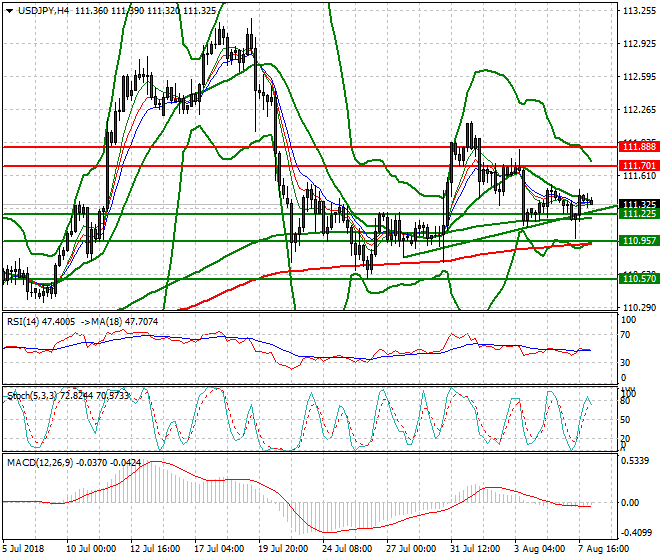Select the 113.255 price axis value

point(639,11)
